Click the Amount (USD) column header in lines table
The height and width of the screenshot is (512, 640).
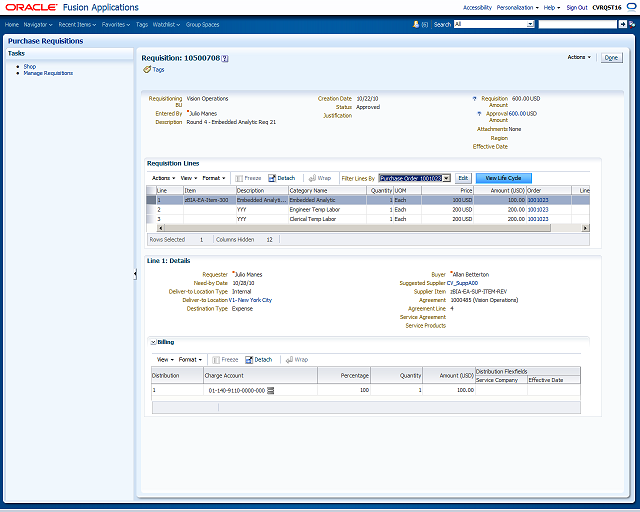500,191
